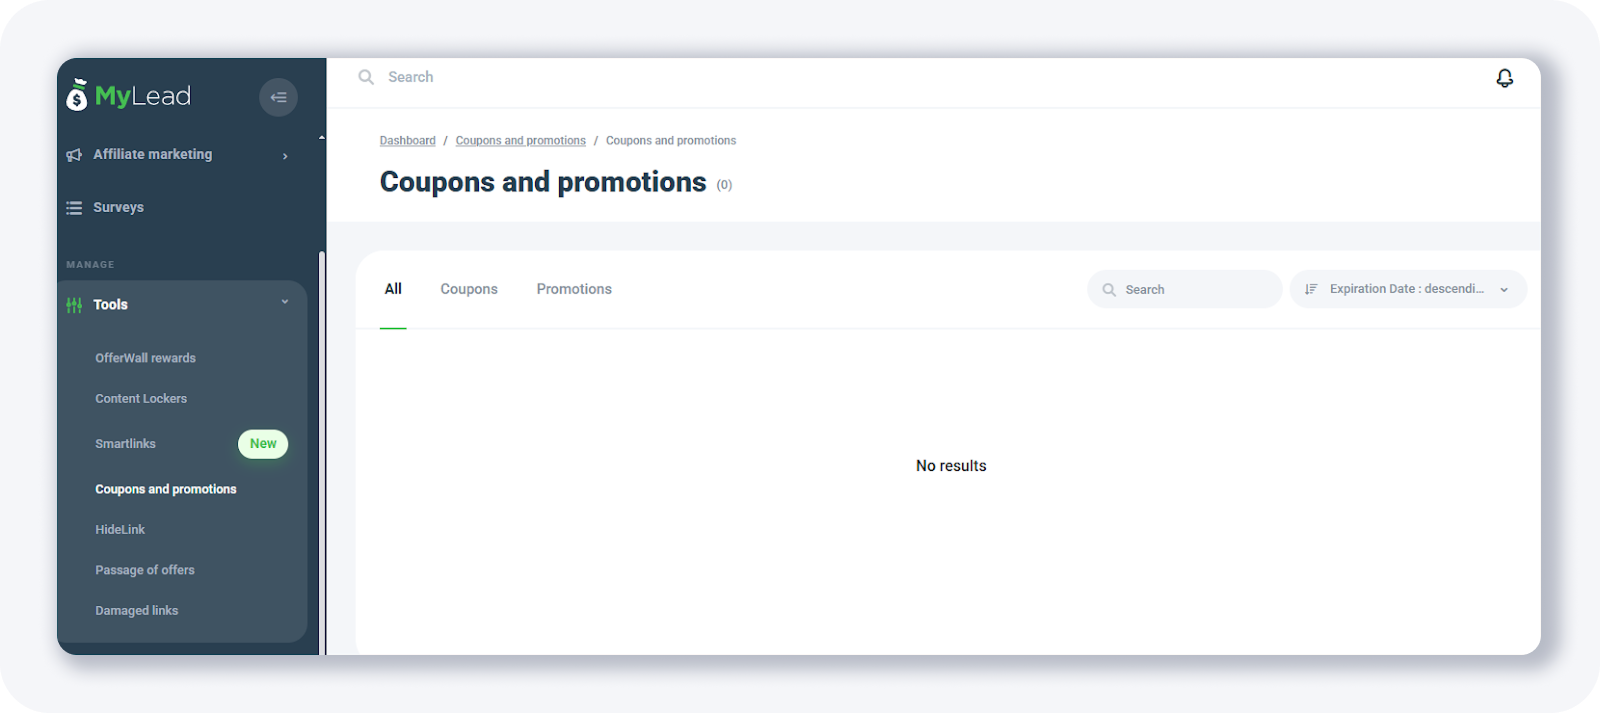Click the megaphone icon beside Affiliate marketing
Image resolution: width=1600 pixels, height=713 pixels.
click(74, 155)
